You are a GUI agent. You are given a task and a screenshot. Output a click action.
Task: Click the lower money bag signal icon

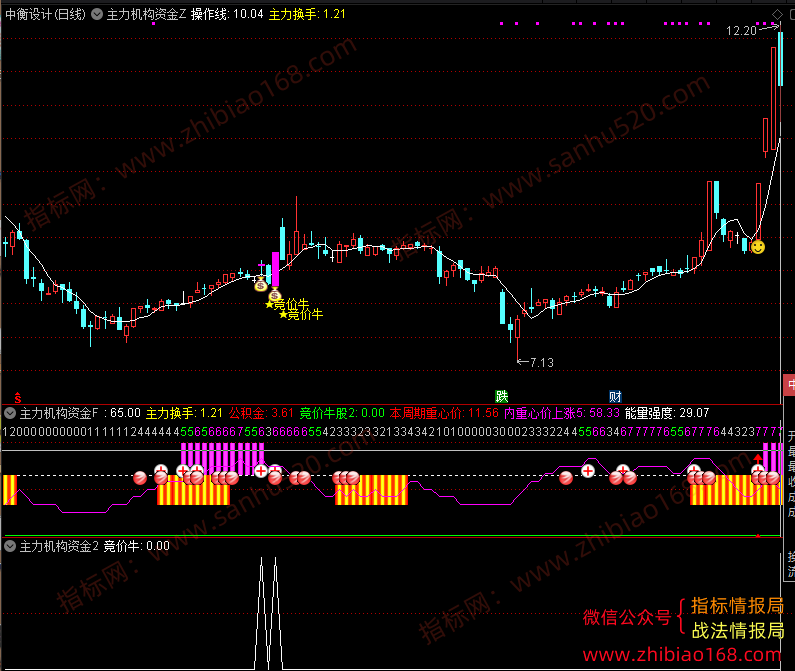coord(274,295)
